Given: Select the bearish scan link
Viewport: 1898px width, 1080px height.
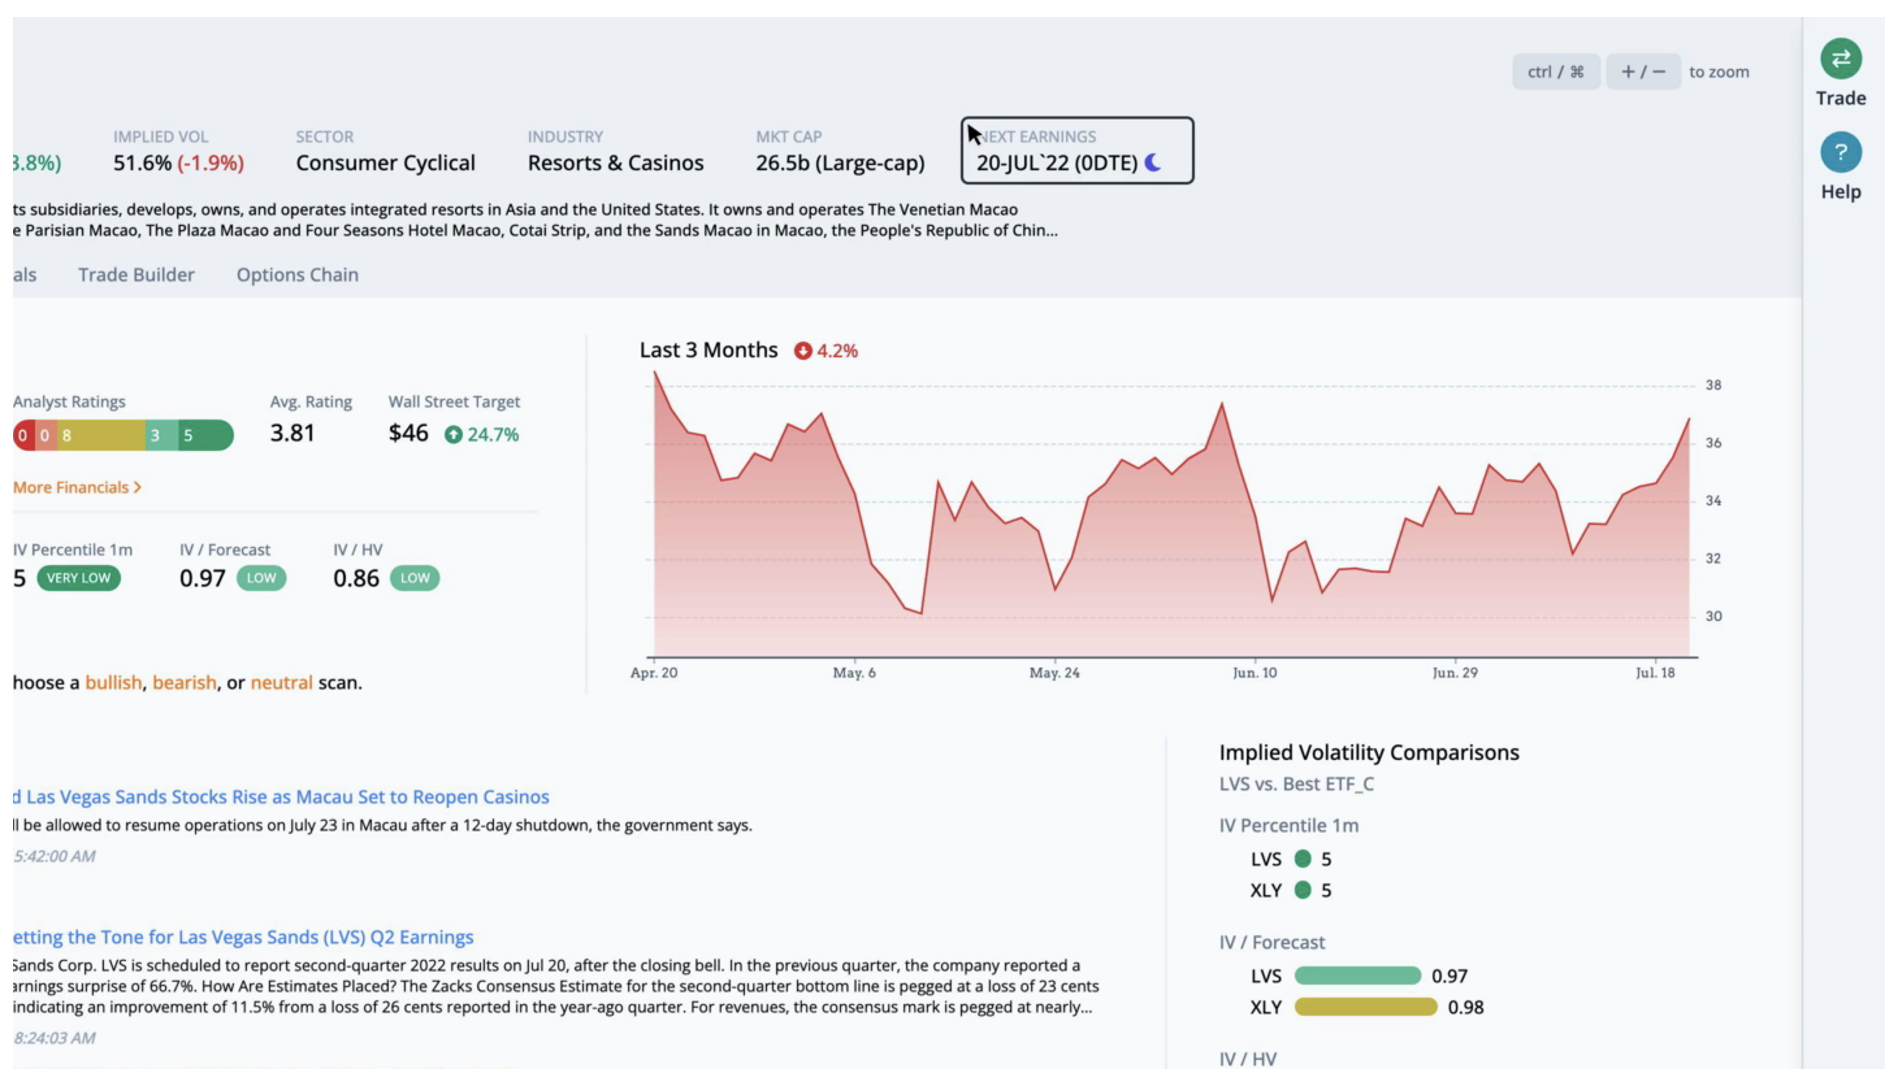Looking at the screenshot, I should pyautogui.click(x=184, y=683).
